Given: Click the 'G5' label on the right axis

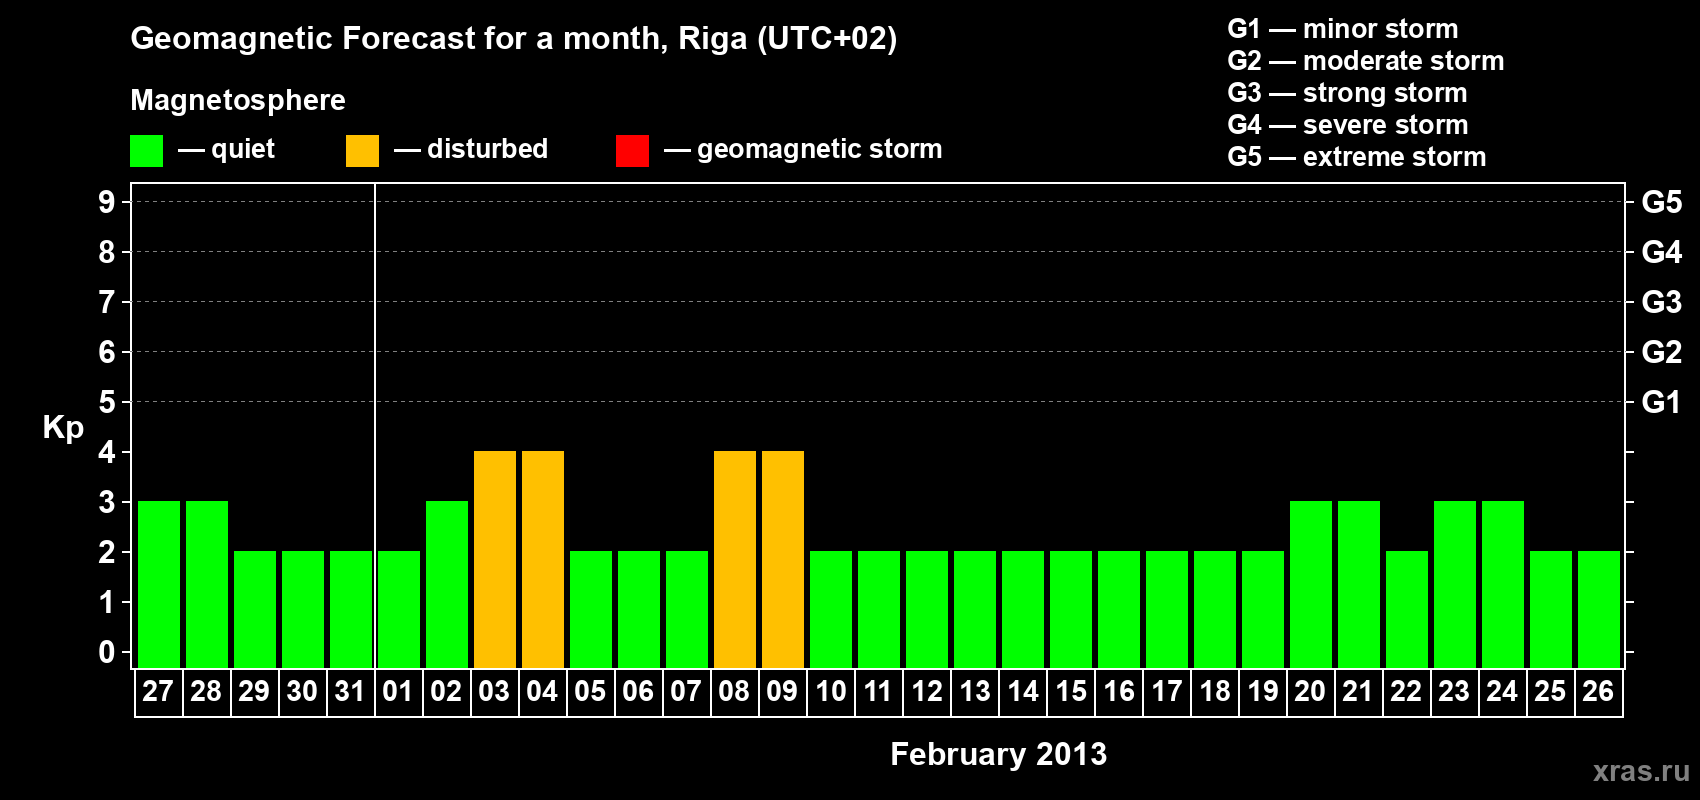Looking at the screenshot, I should 1662,202.
